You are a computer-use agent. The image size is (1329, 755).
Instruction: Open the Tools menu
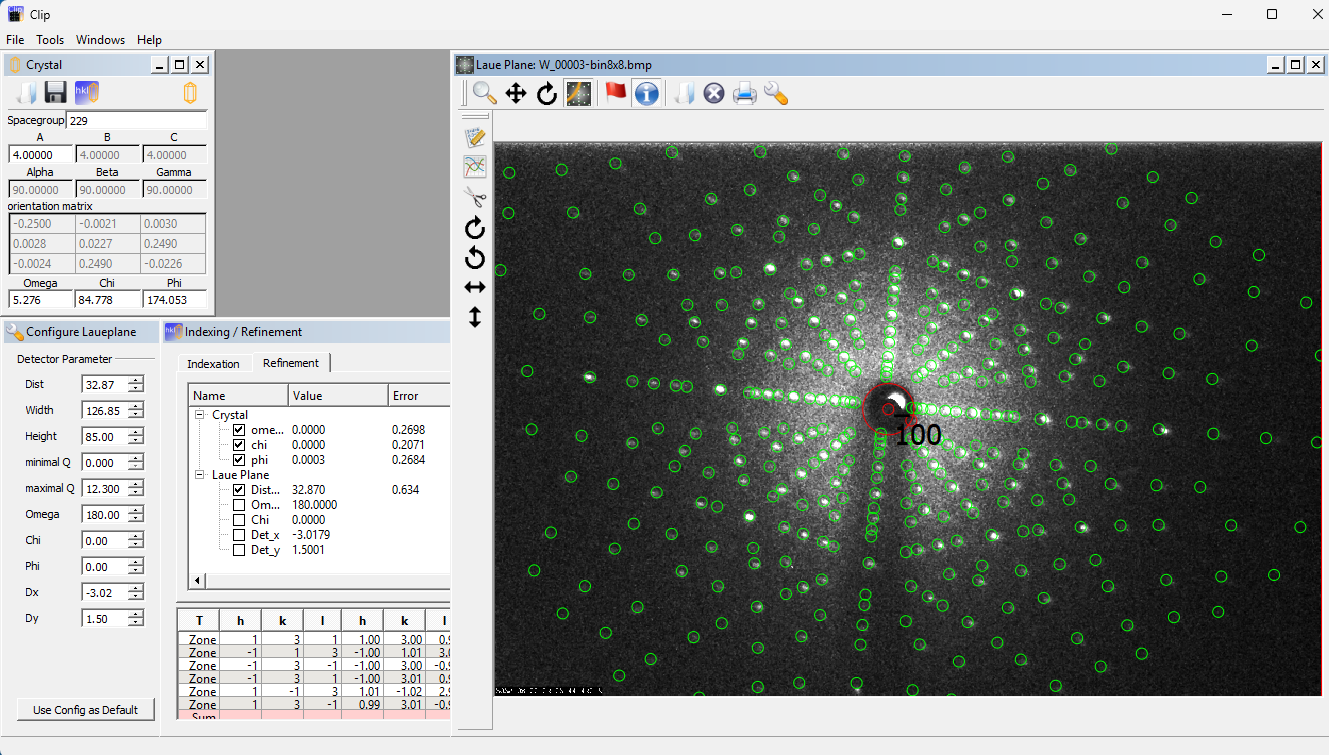50,40
